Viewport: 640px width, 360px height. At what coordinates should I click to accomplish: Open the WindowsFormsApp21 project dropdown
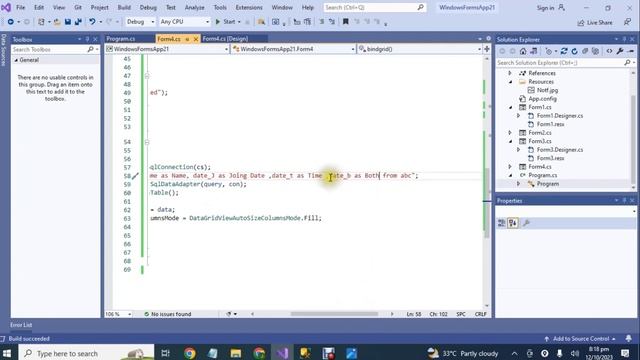tap(167, 49)
